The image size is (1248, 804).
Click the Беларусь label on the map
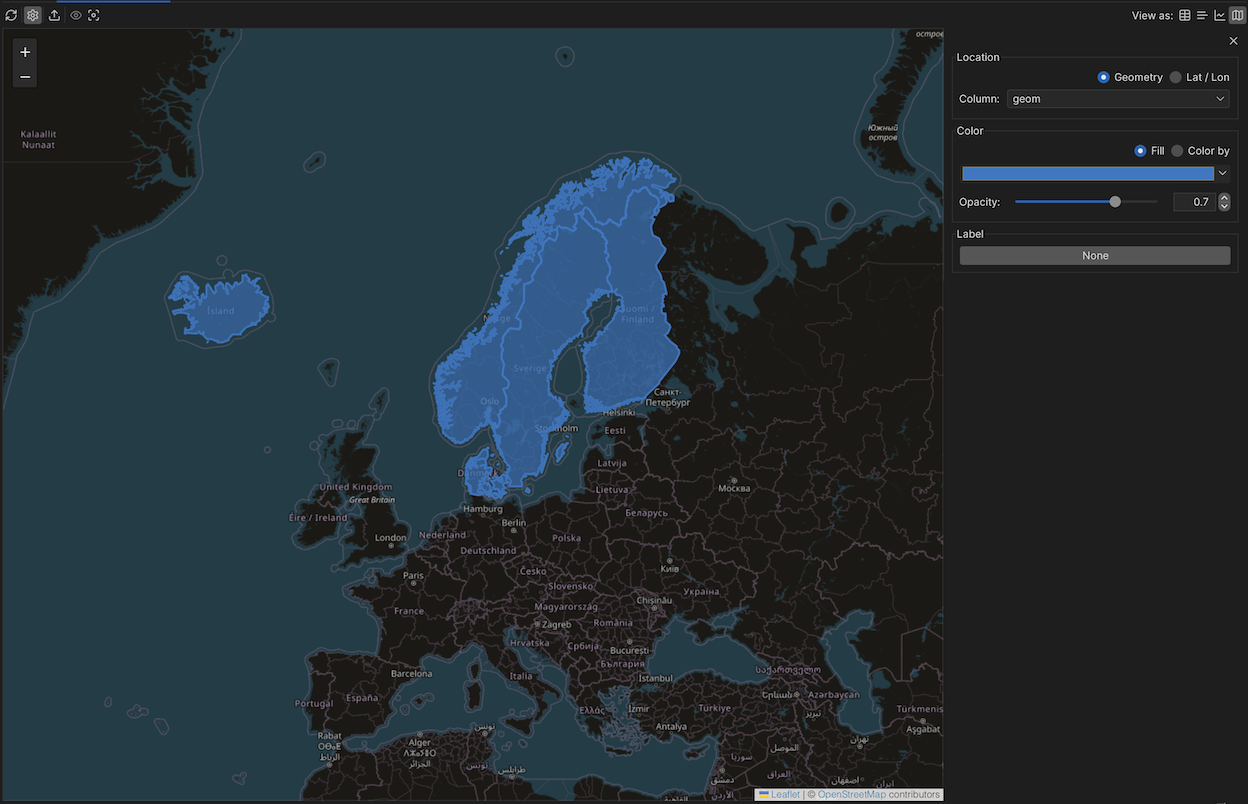tap(646, 513)
